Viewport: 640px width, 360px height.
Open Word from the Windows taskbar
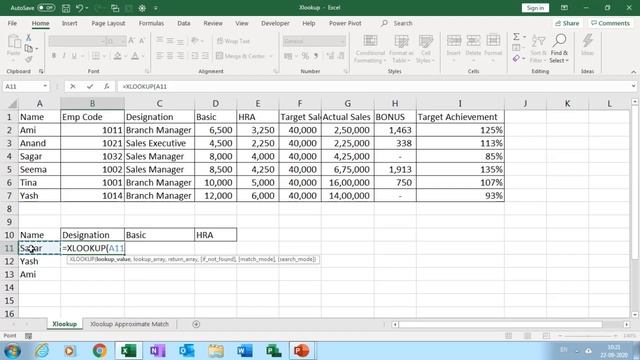click(244, 351)
